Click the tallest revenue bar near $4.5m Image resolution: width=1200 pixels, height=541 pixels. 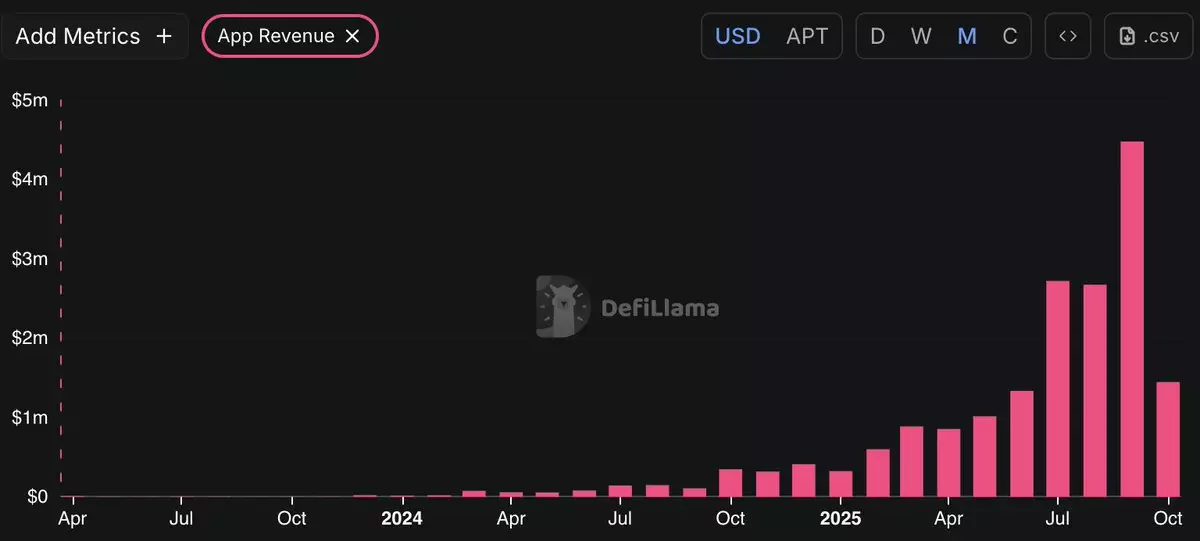[x=1131, y=320]
